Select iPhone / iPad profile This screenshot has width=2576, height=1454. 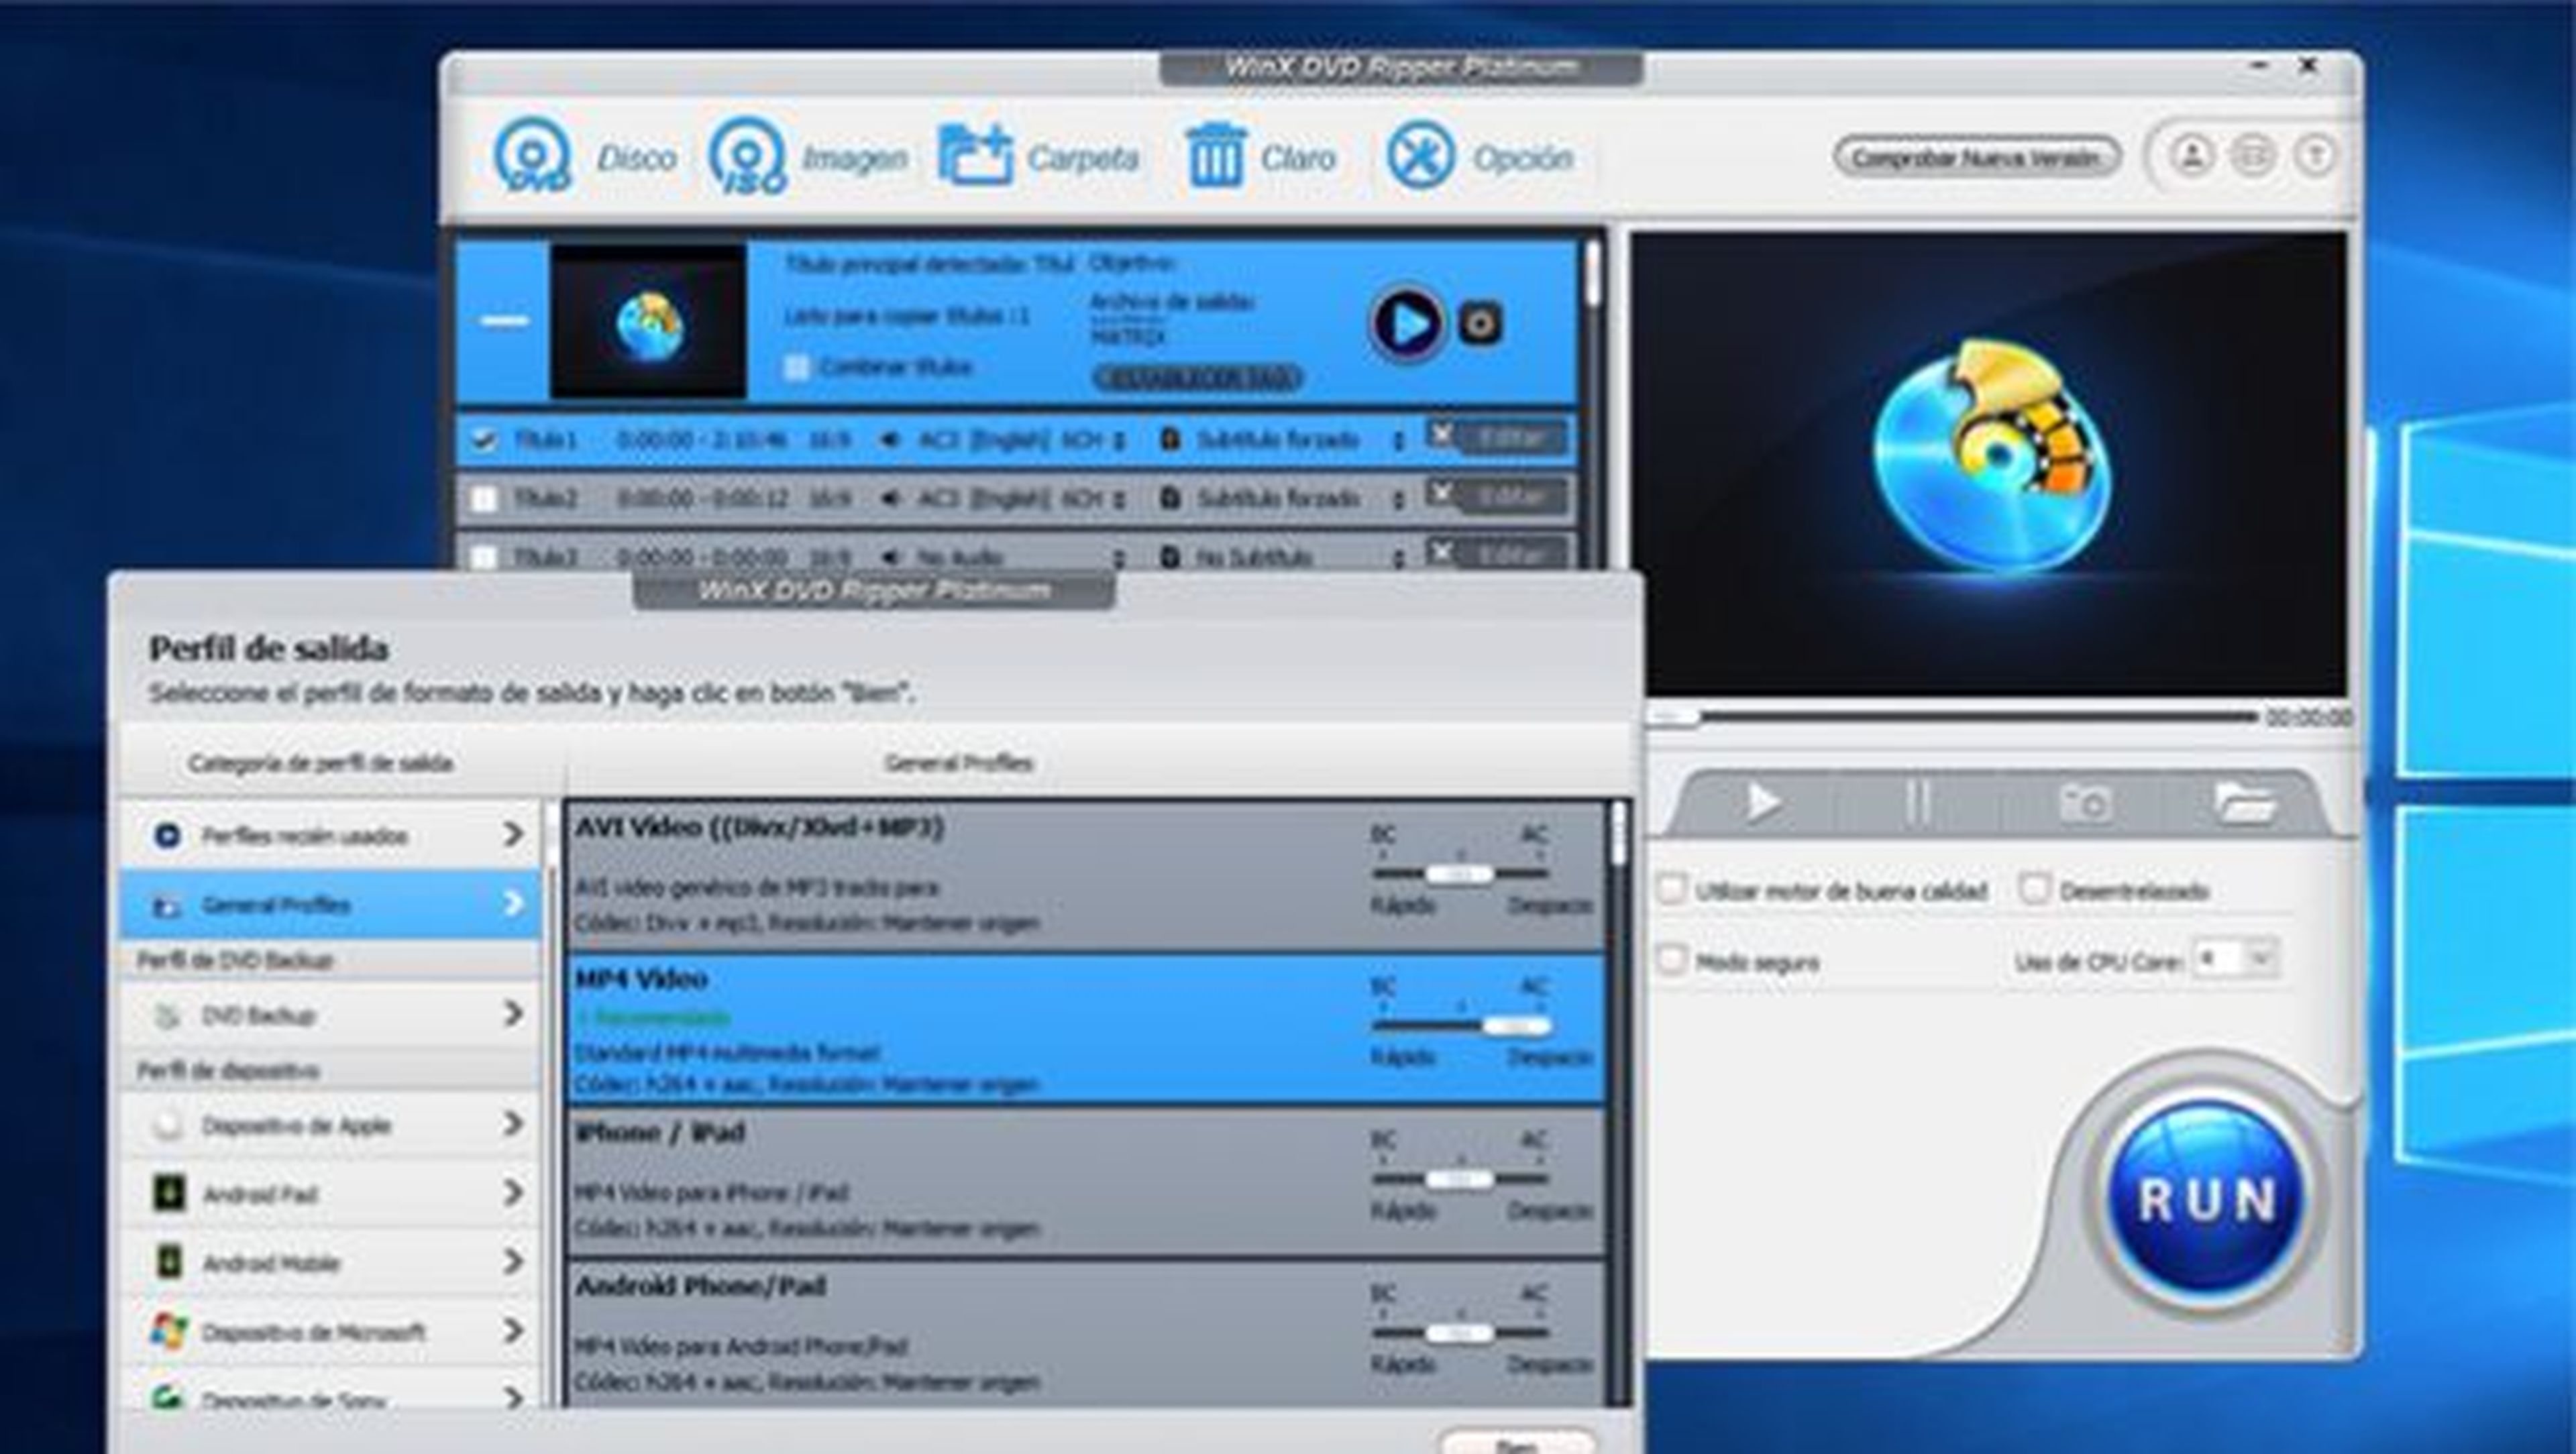[x=1086, y=1182]
